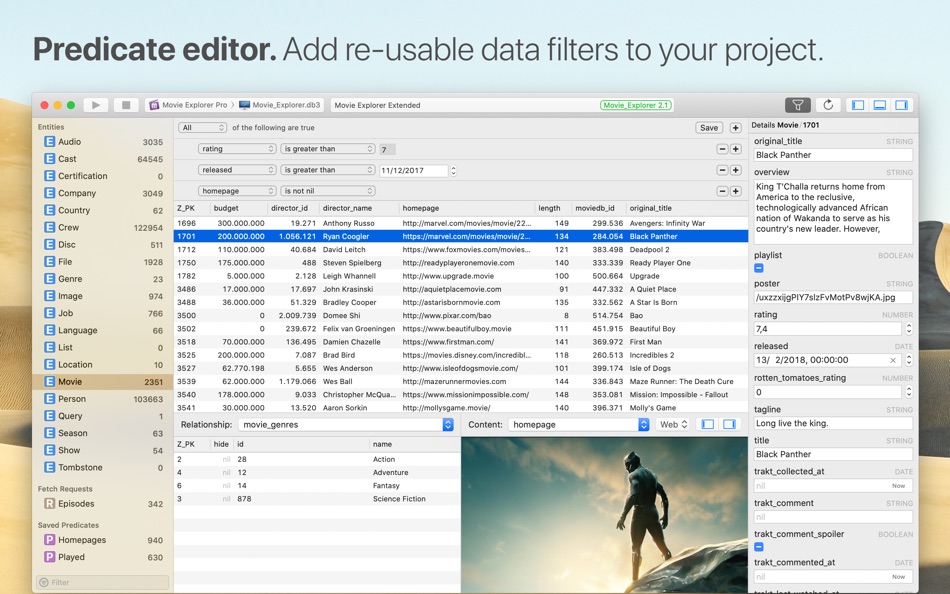This screenshot has height=594, width=950.
Task: Select the Homepages saved predicate
Action: pyautogui.click(x=103, y=540)
